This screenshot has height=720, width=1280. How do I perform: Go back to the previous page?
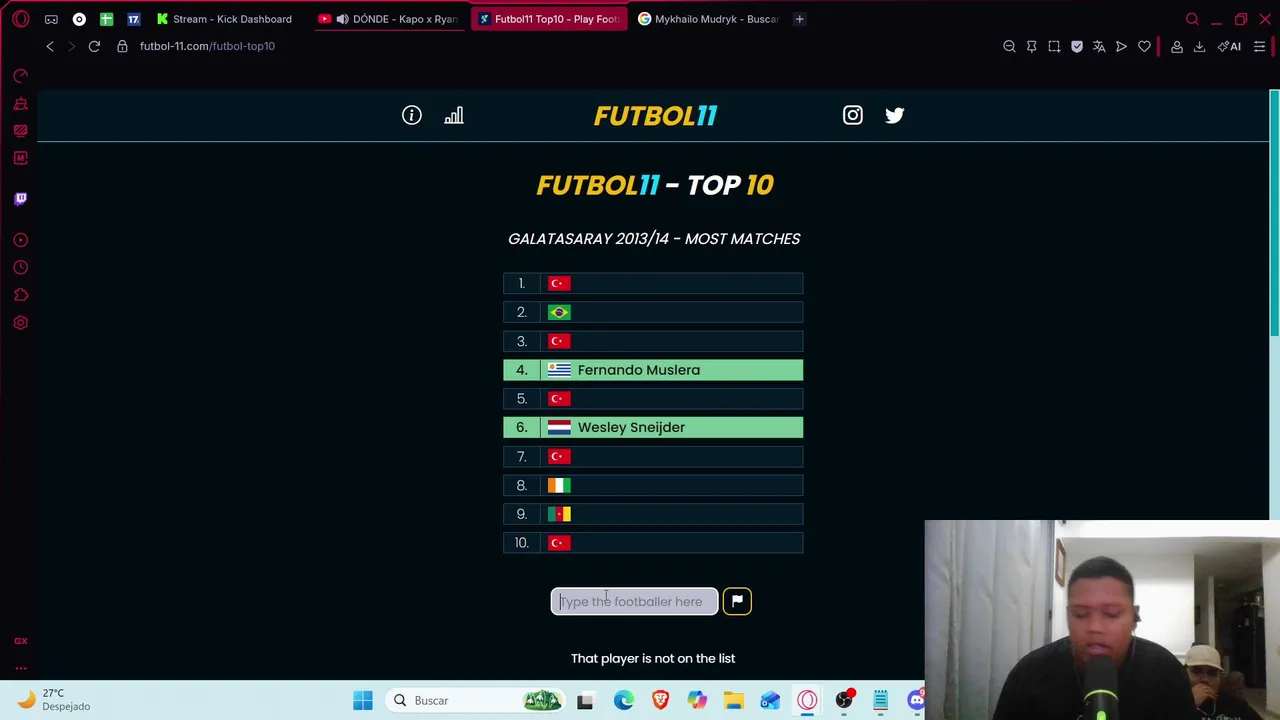(50, 46)
